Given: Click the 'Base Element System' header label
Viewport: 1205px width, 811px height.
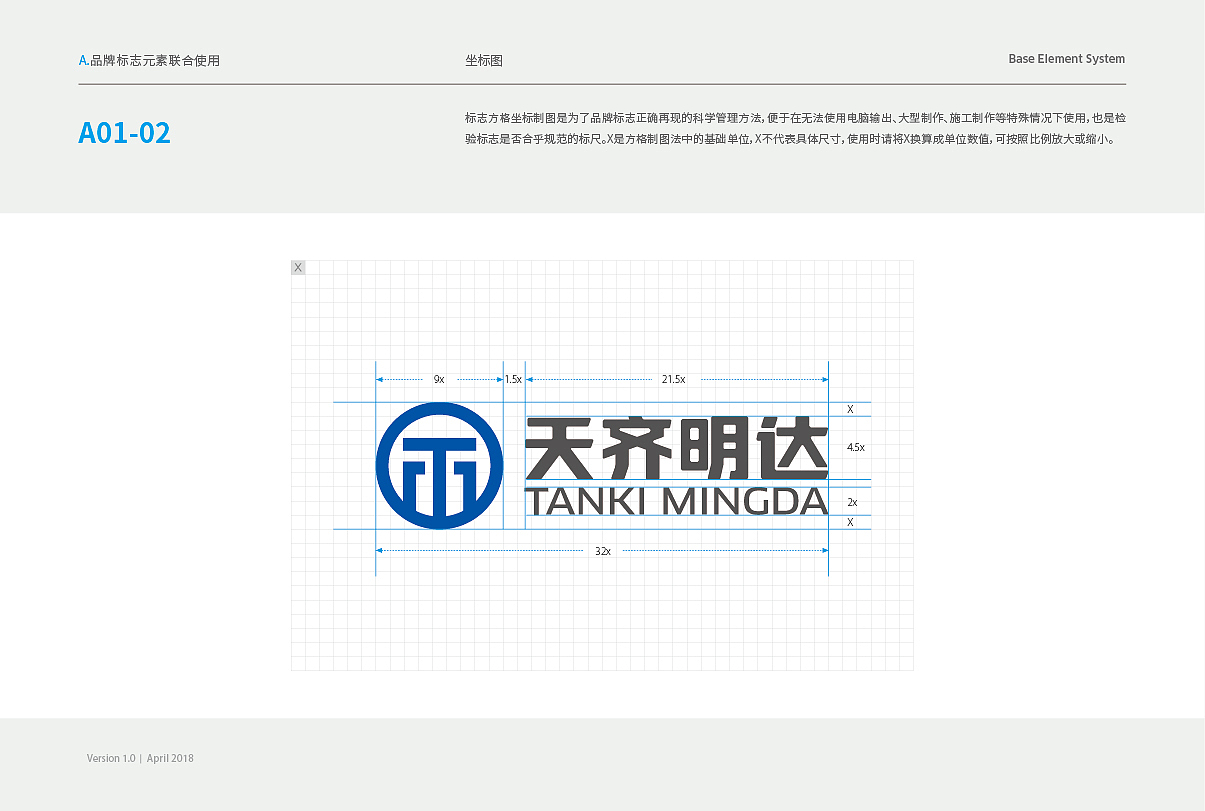Looking at the screenshot, I should [x=1067, y=59].
